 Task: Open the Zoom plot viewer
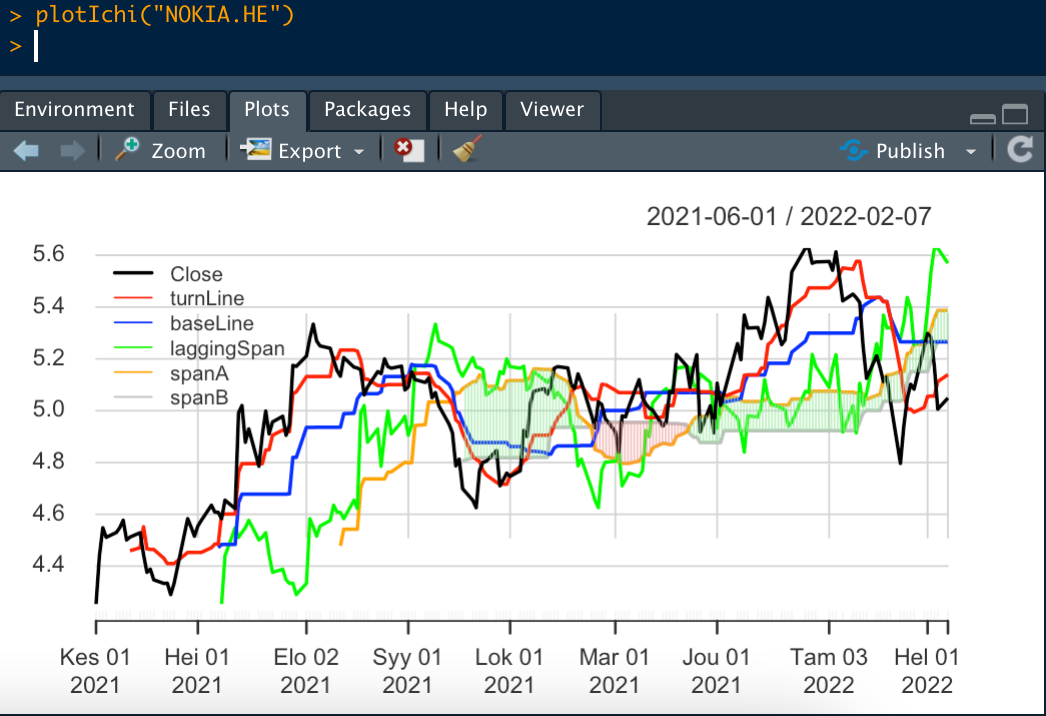(x=160, y=150)
